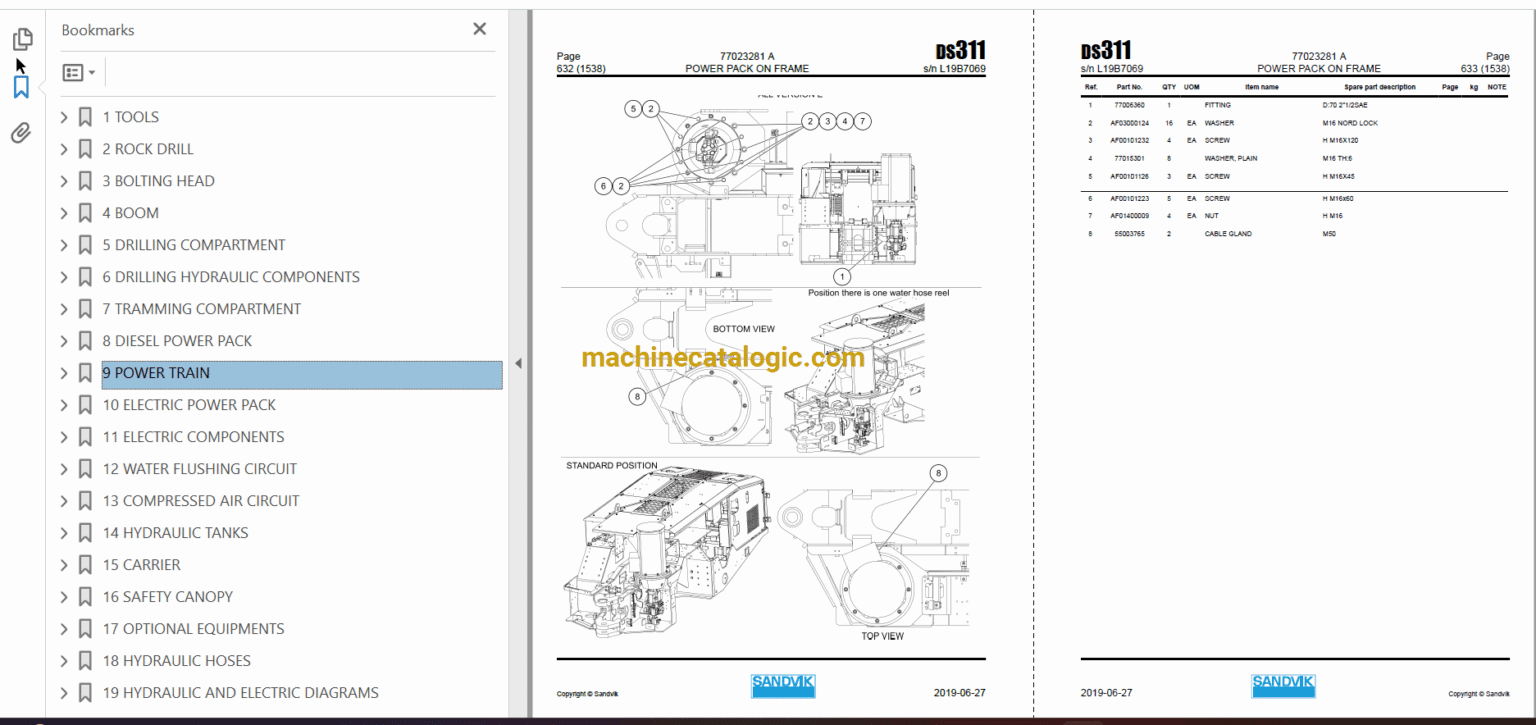
Task: Collapse the Bookmarks side panel
Action: (519, 362)
